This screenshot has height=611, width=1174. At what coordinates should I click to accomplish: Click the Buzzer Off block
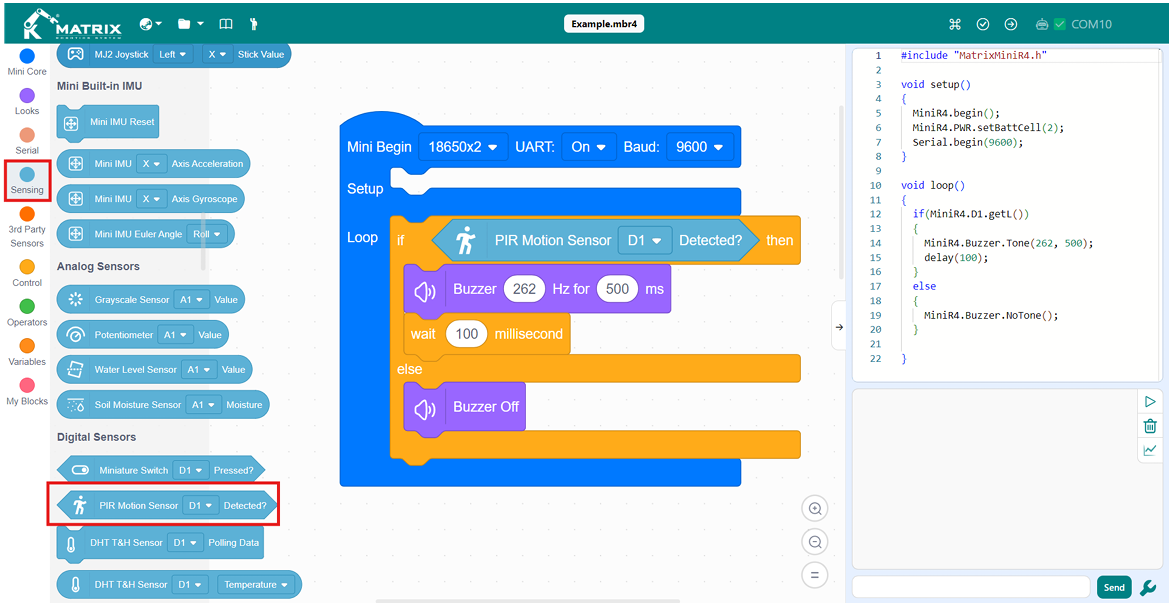[464, 407]
